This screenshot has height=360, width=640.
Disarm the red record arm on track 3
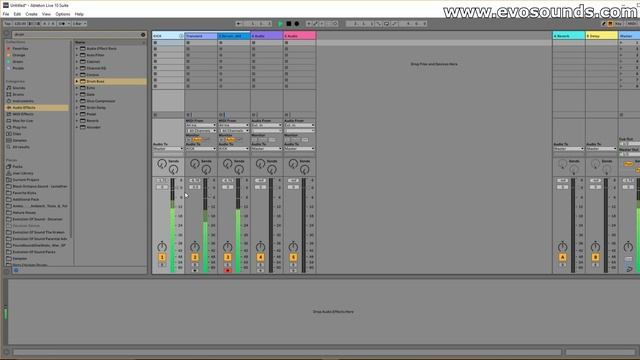[x=227, y=270]
